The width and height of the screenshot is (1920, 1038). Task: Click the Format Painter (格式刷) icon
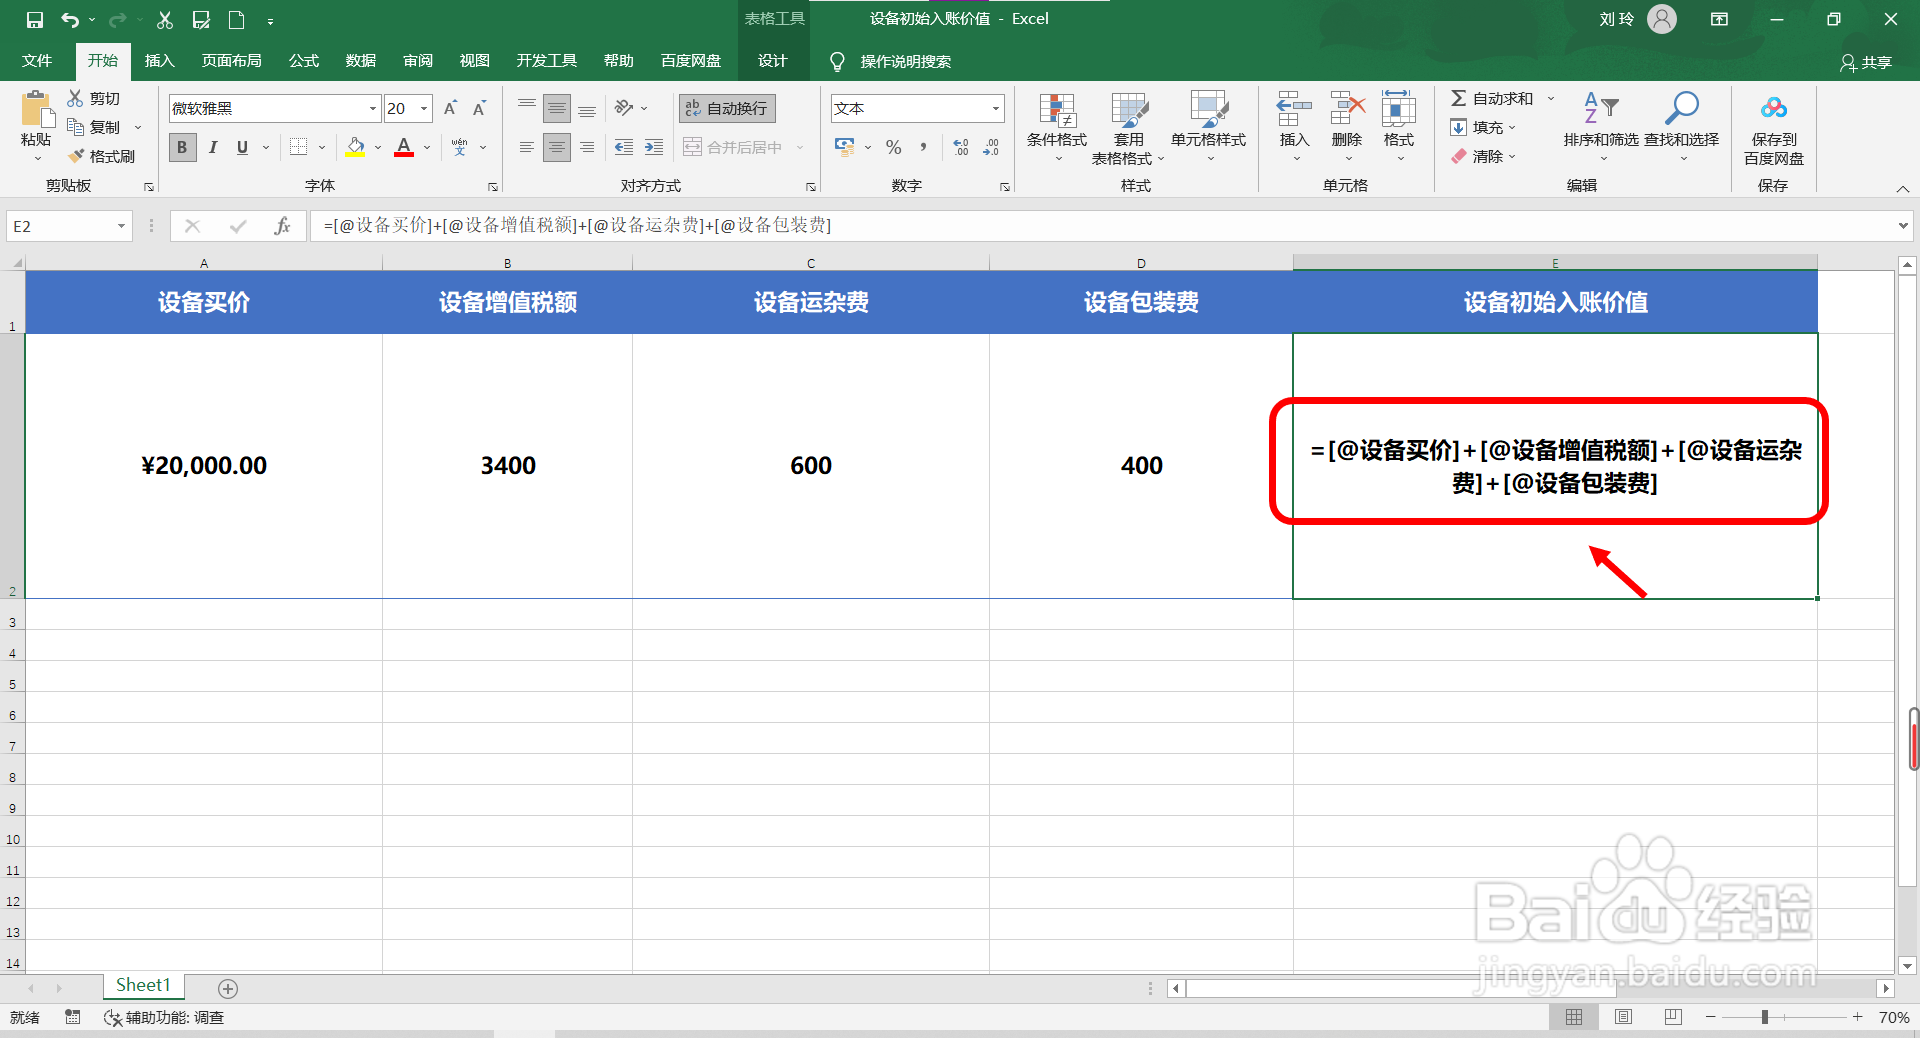pyautogui.click(x=75, y=156)
